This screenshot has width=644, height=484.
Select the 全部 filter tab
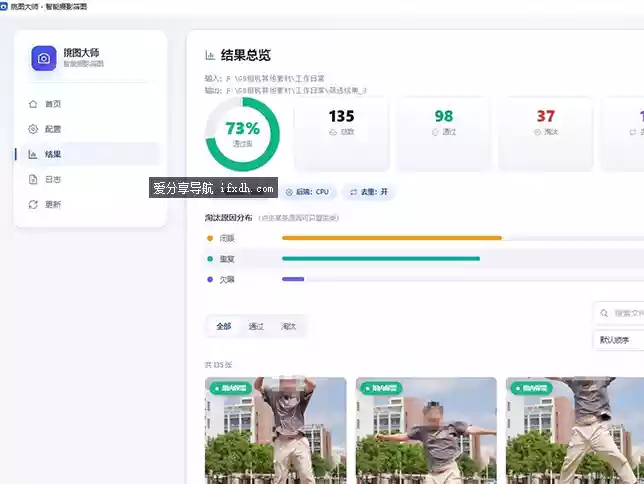point(224,326)
